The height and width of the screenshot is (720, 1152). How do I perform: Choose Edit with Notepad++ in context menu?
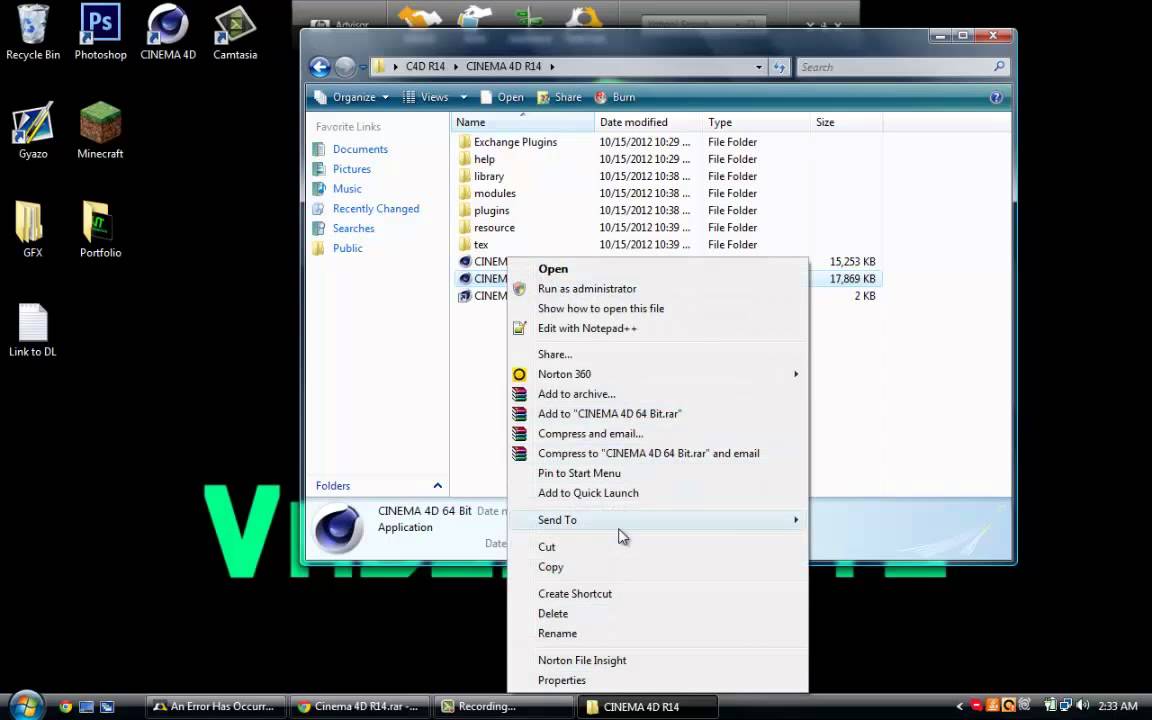(658, 328)
